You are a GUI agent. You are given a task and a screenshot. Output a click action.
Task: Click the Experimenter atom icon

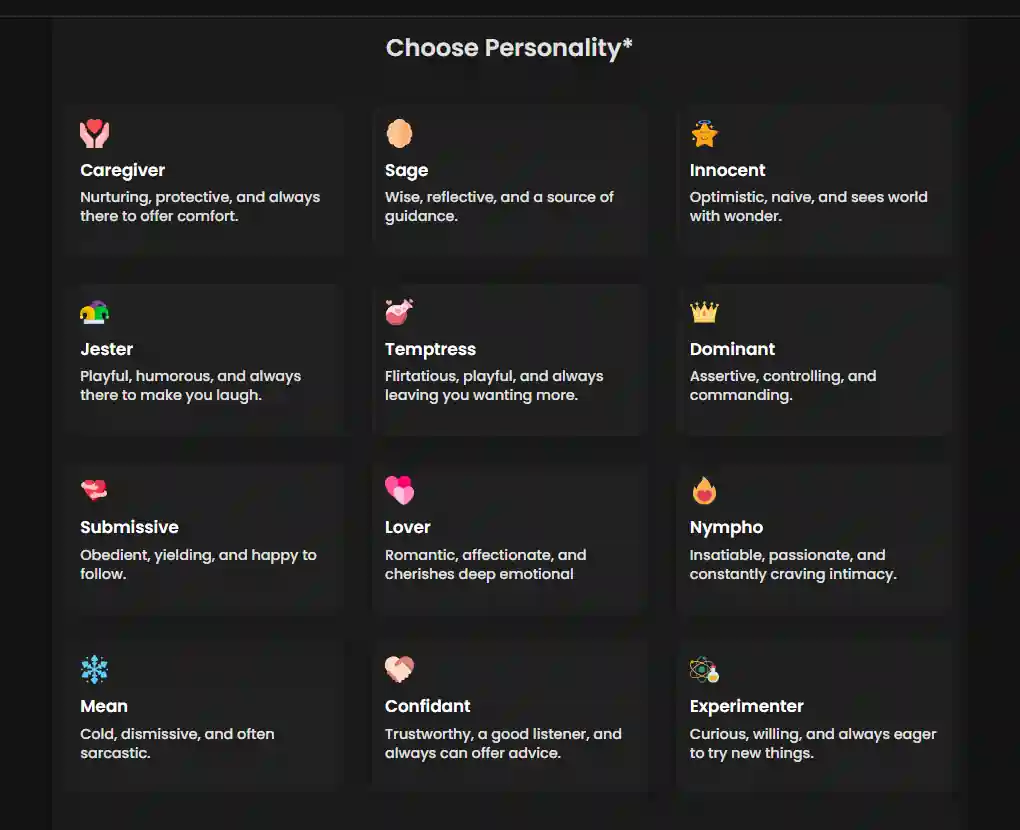click(x=704, y=669)
